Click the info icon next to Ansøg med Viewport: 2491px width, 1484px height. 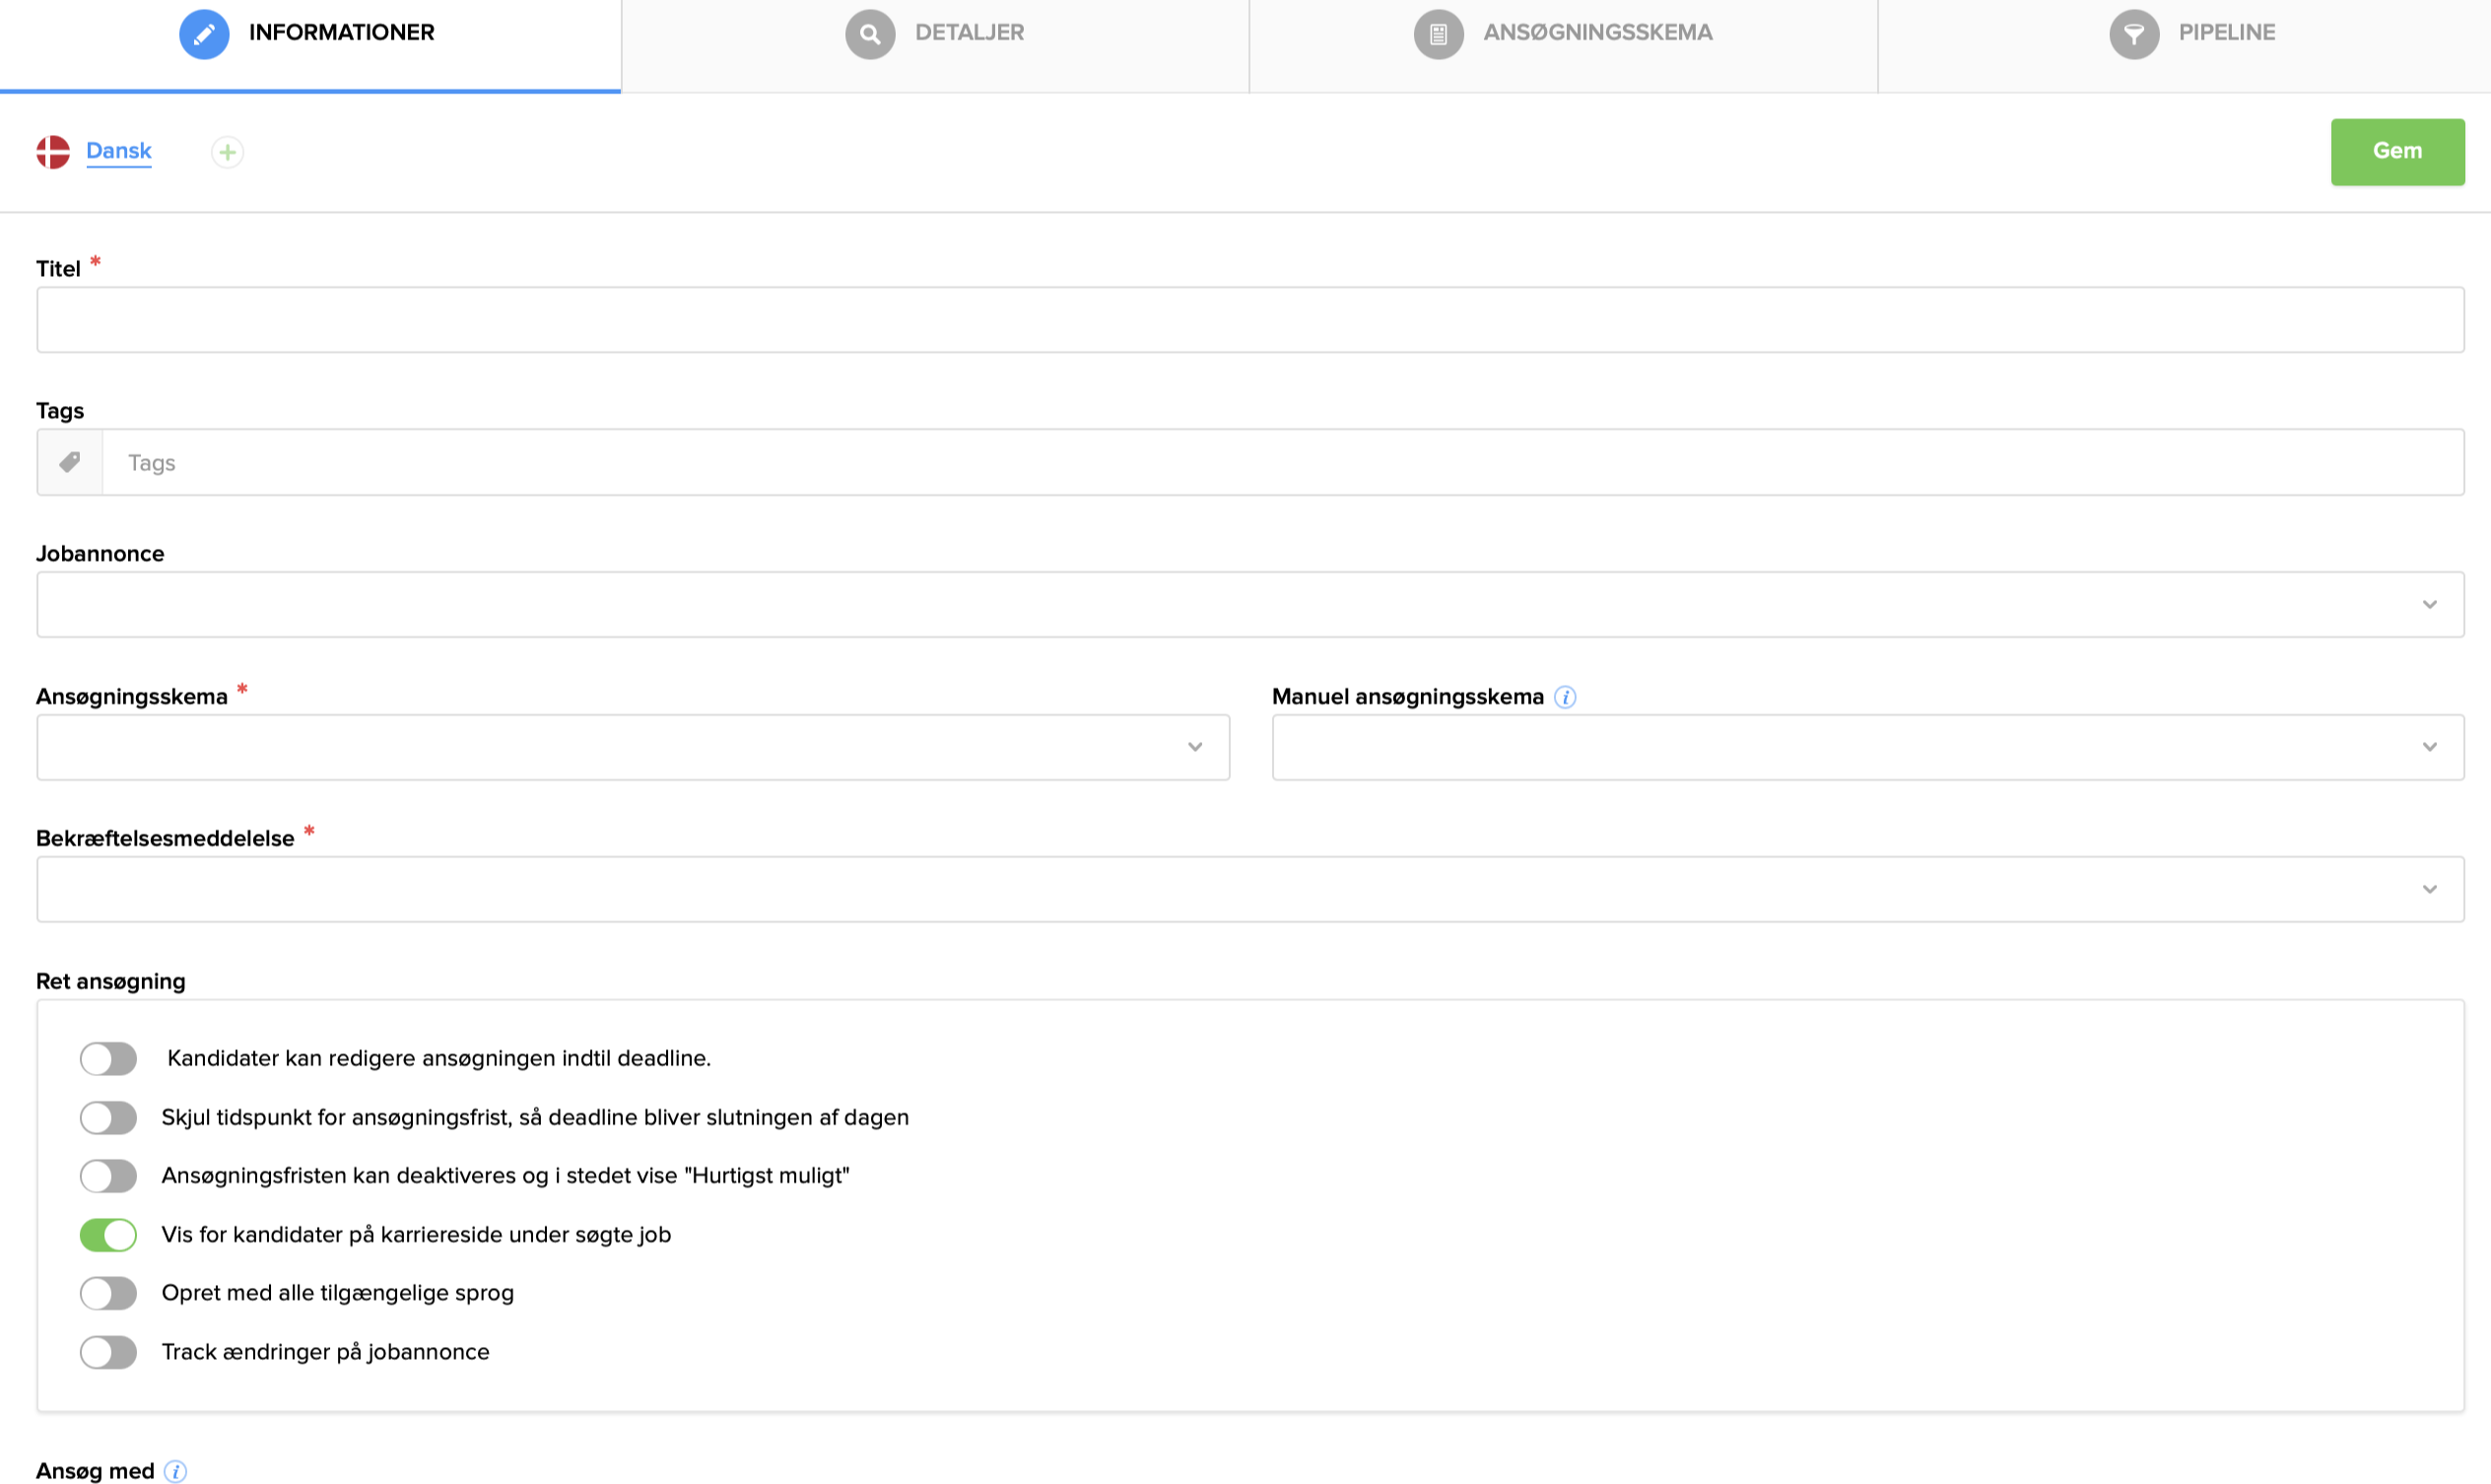(x=175, y=1471)
